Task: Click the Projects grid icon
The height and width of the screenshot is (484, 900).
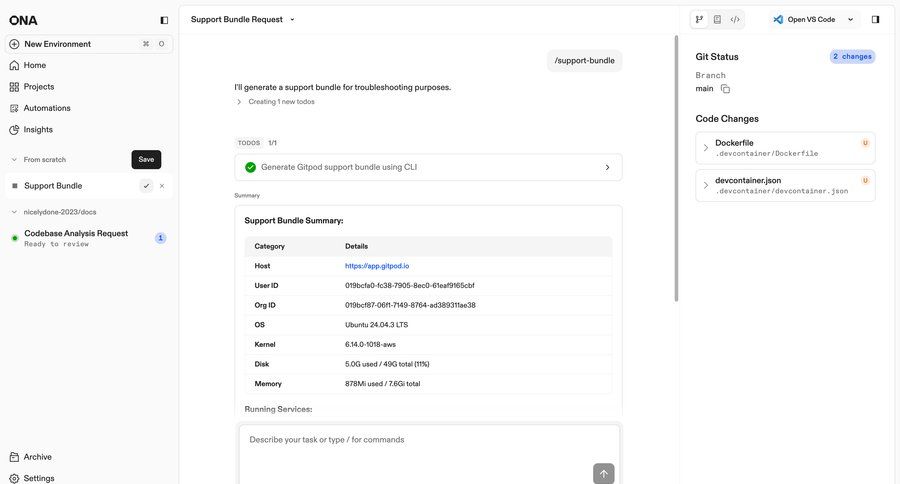Action: tap(14, 87)
